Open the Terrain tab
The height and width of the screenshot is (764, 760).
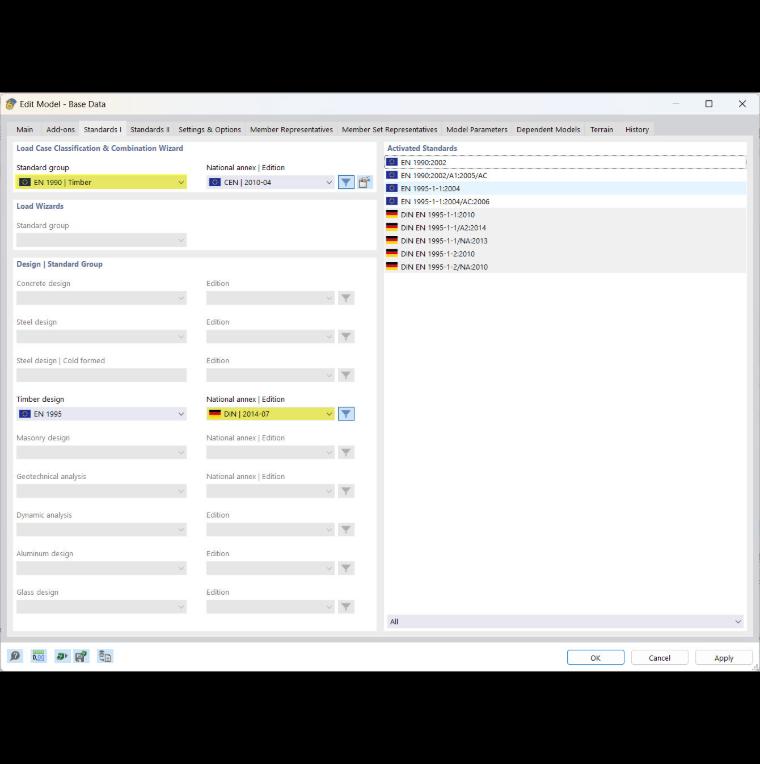coord(602,129)
